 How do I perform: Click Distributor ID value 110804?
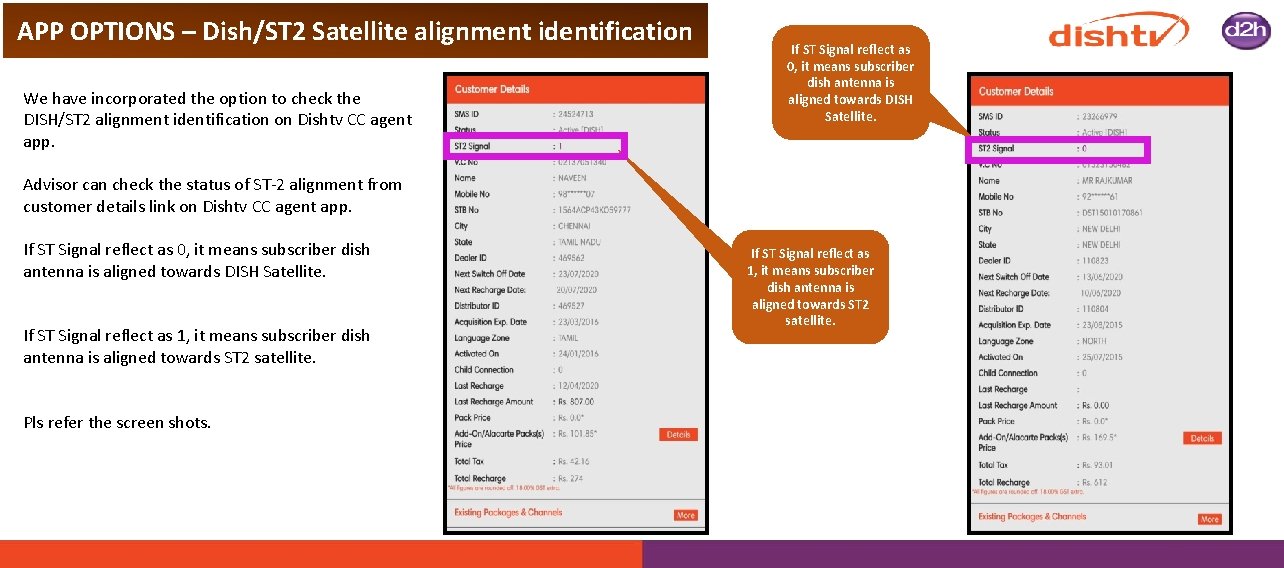[x=1097, y=309]
